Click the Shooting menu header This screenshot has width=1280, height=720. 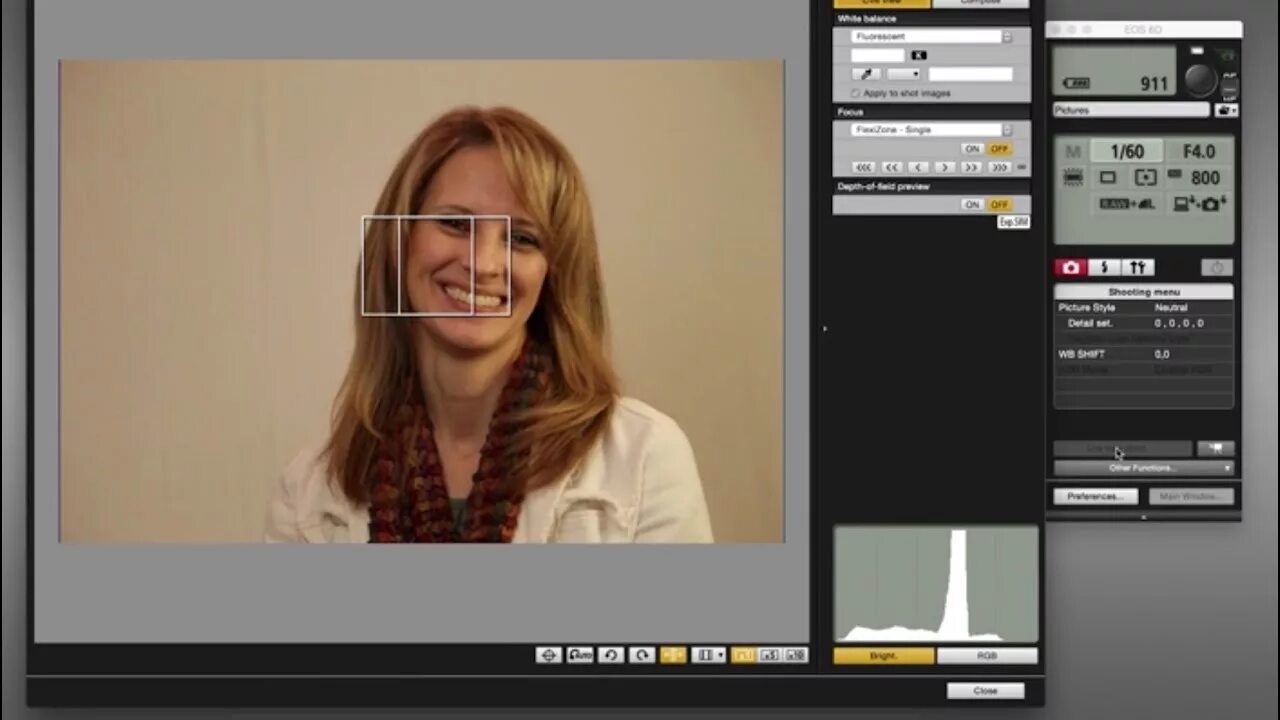pos(1144,292)
